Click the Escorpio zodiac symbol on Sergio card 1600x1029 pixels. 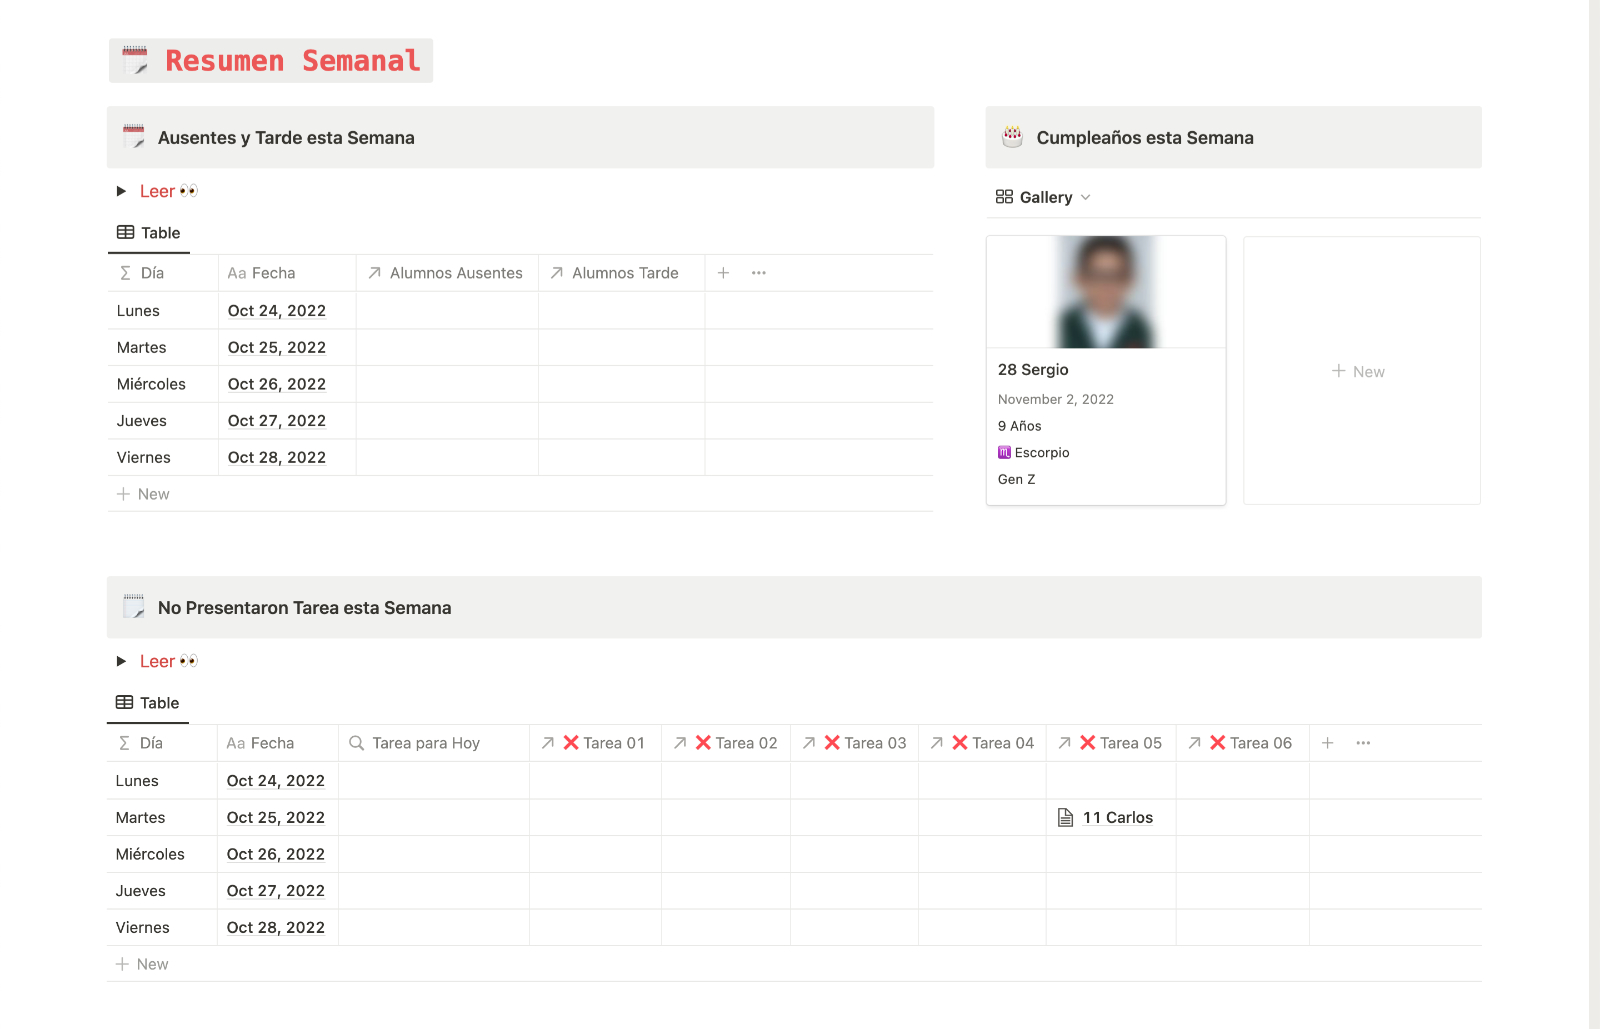click(x=1004, y=453)
